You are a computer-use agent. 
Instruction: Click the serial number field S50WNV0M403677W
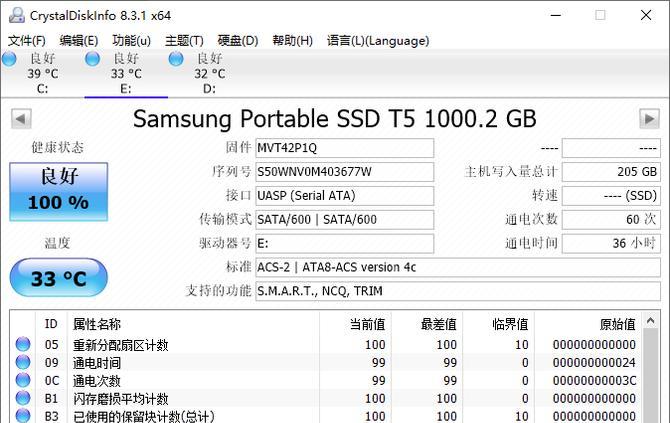pos(344,172)
